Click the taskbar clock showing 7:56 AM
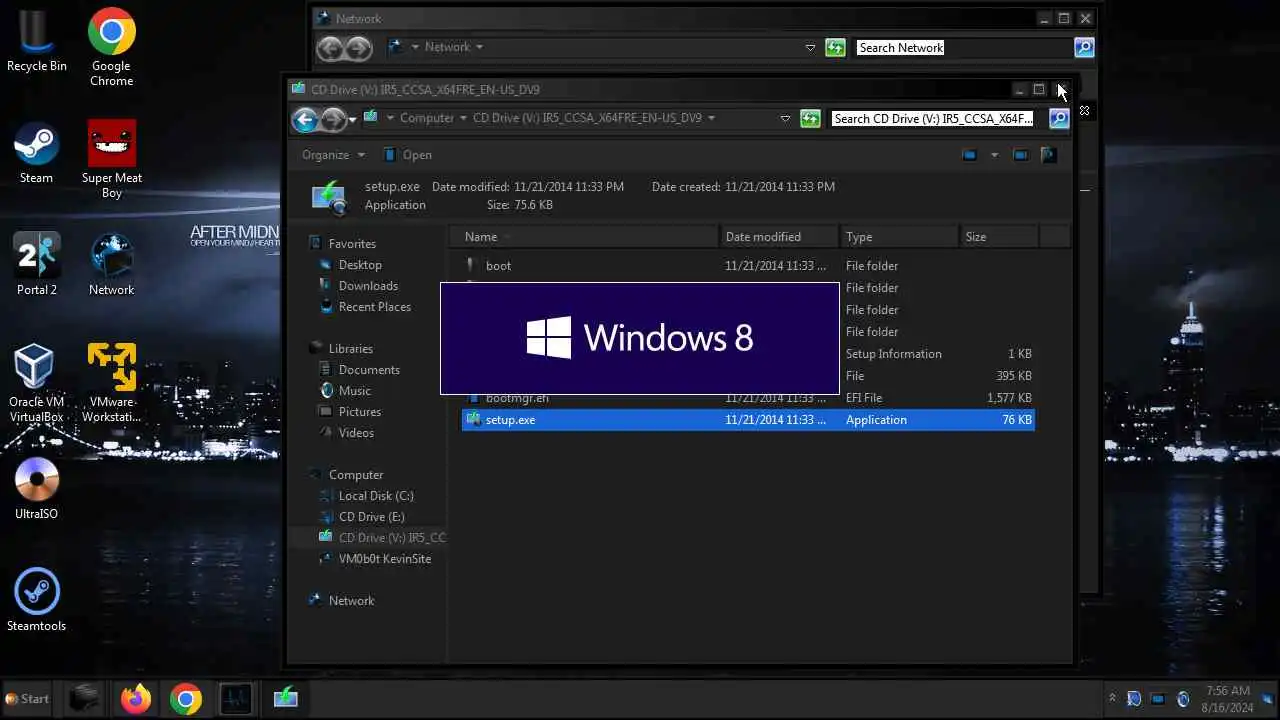The height and width of the screenshot is (720, 1280). 1227,699
